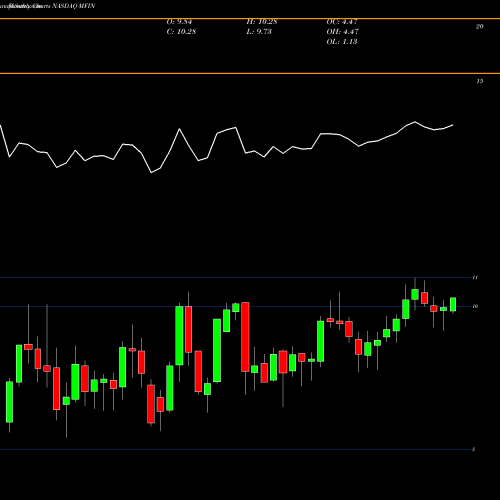The image size is (500, 500).
Task: Select the close value C: 10.28
Action: (x=181, y=32)
